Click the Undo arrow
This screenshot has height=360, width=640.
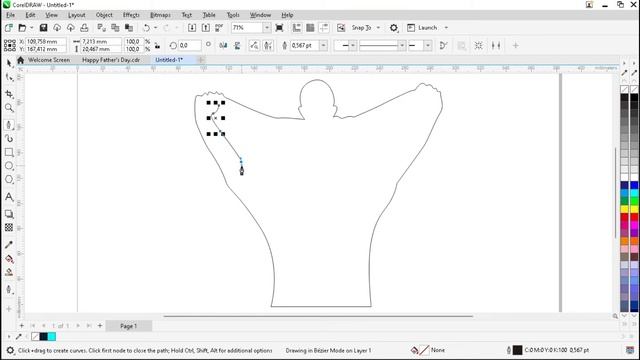point(146,28)
